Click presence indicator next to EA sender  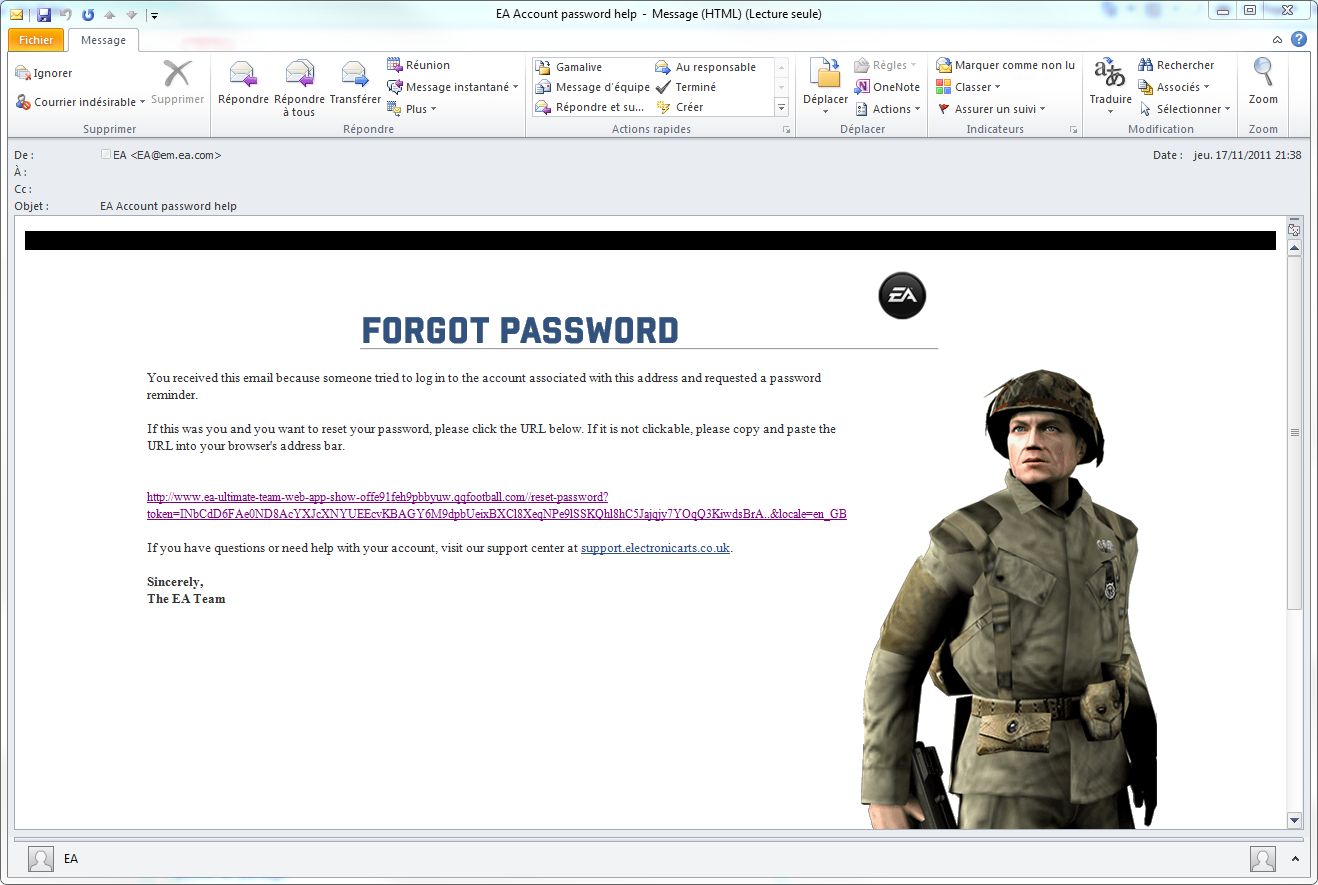pos(106,154)
